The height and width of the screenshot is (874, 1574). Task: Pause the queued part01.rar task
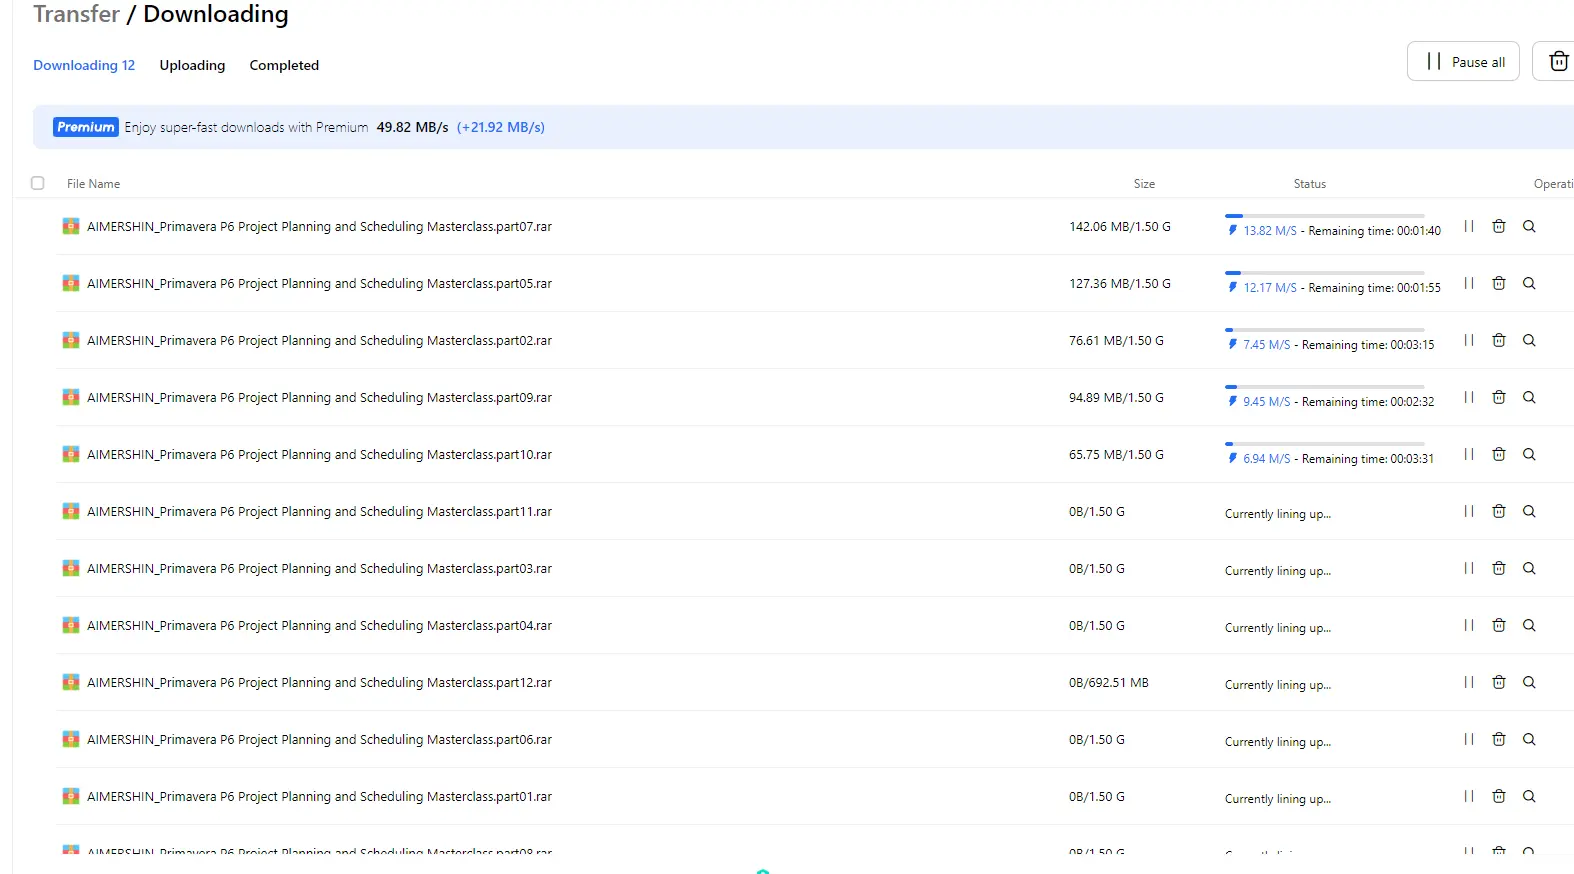tap(1469, 796)
